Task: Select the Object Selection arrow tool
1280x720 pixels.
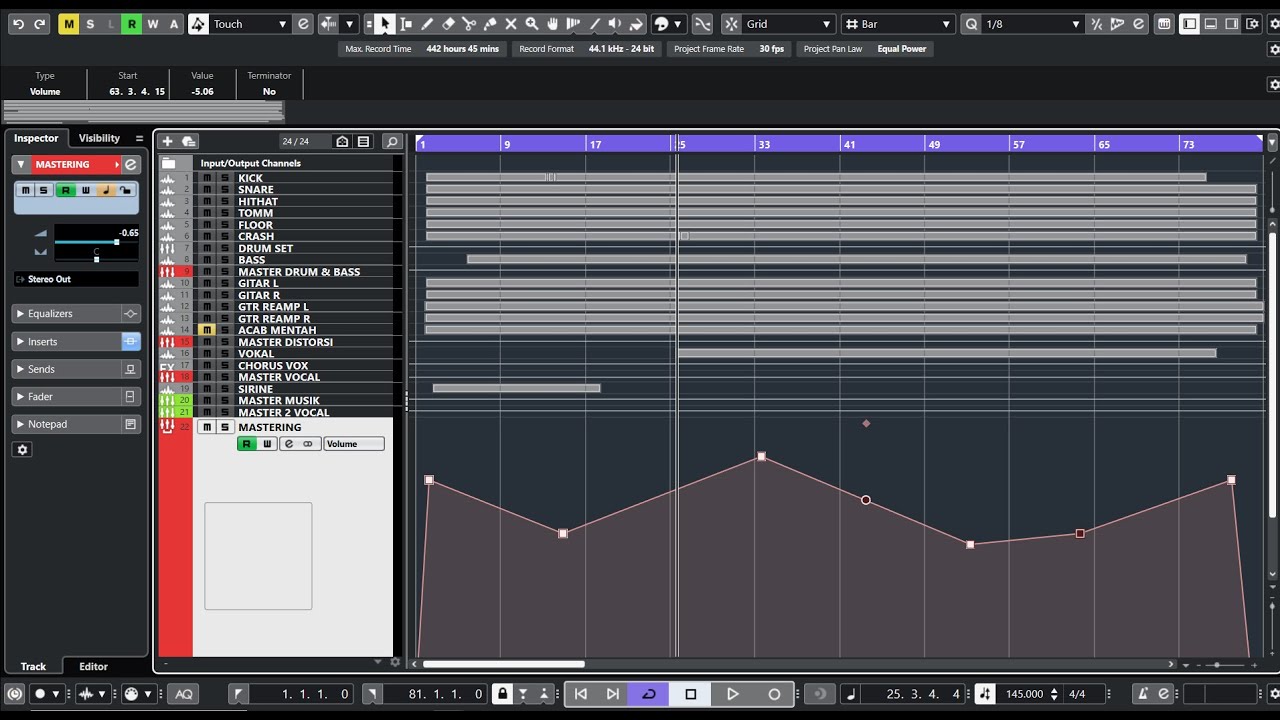Action: click(385, 24)
